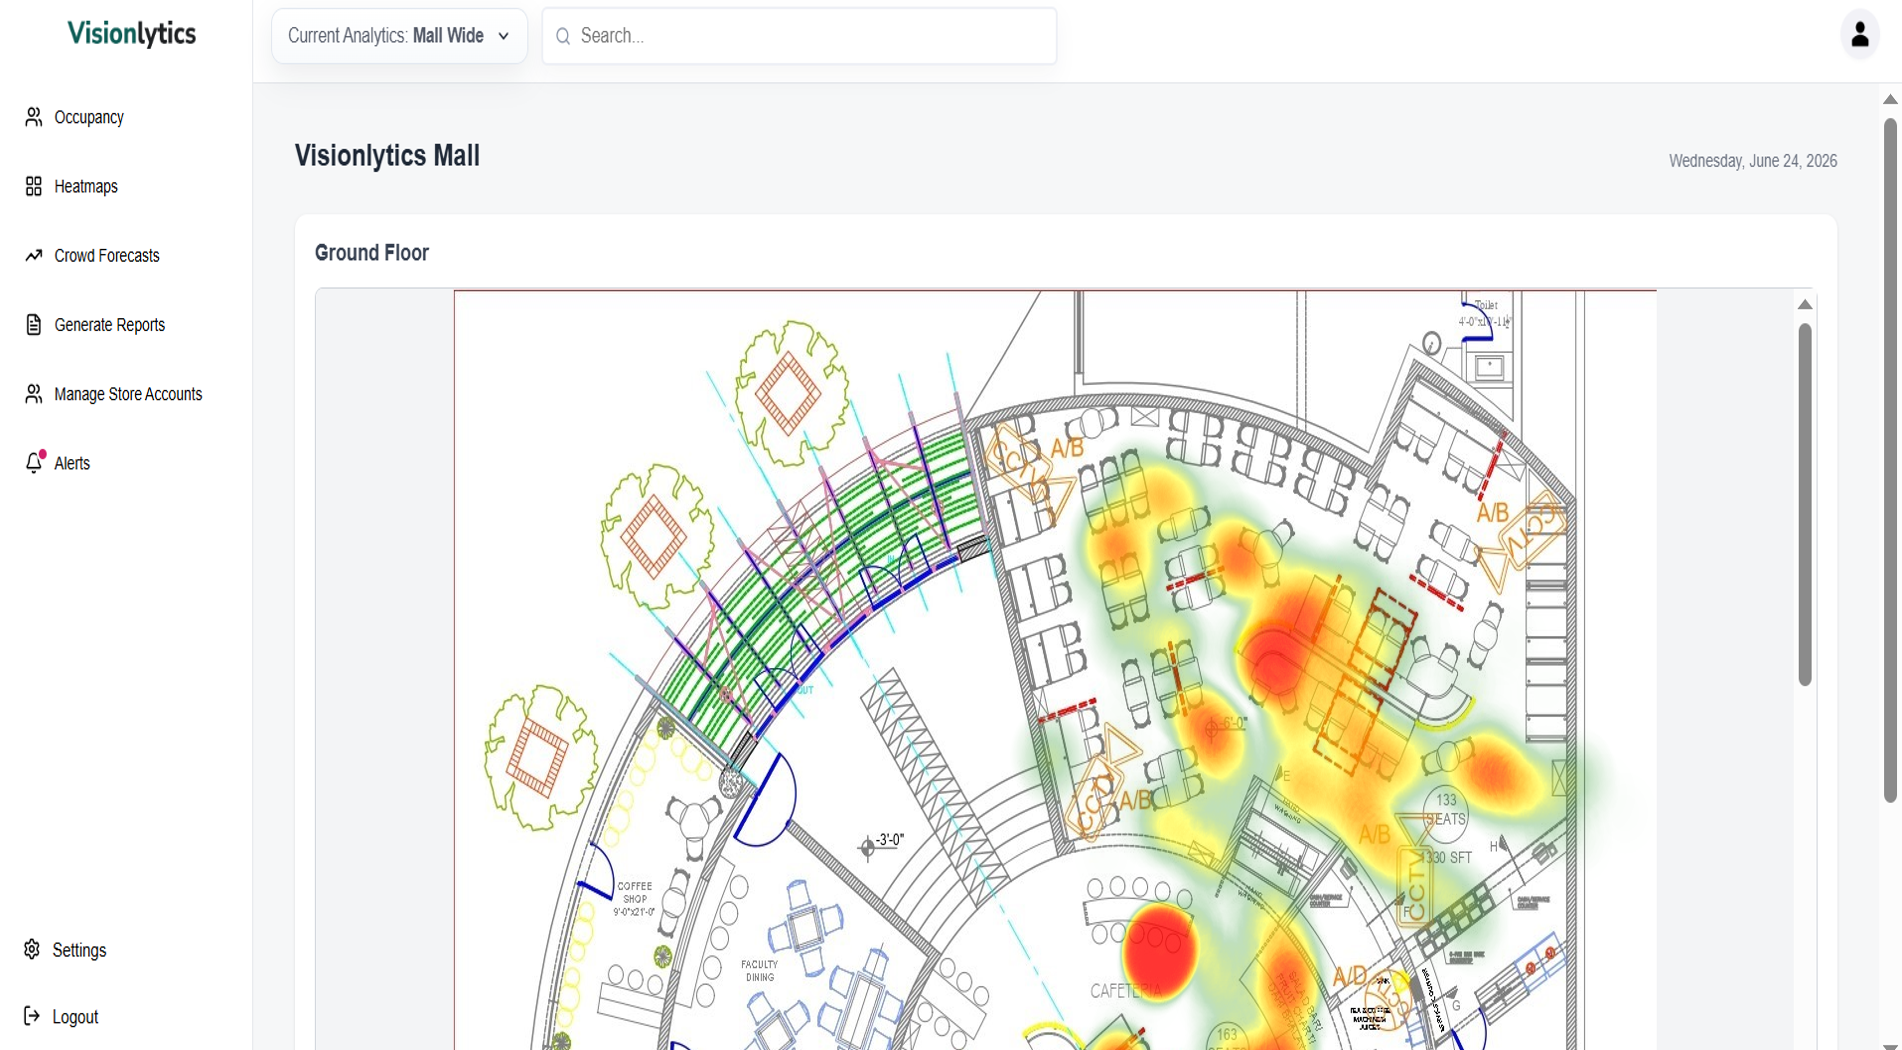
Task: Click the Mall Wide dropdown chevron
Action: 504,36
